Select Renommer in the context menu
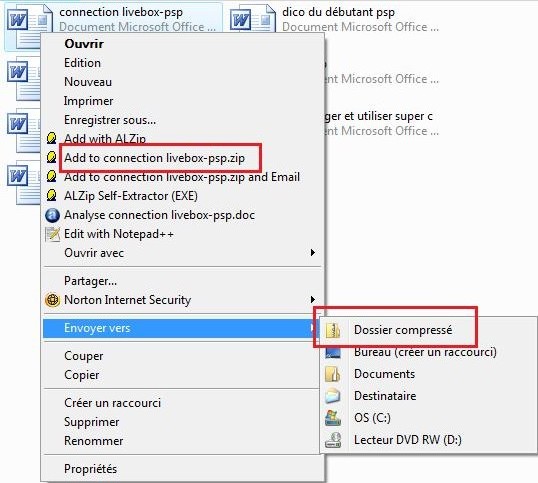Viewport: 538px width, 483px height. point(94,441)
